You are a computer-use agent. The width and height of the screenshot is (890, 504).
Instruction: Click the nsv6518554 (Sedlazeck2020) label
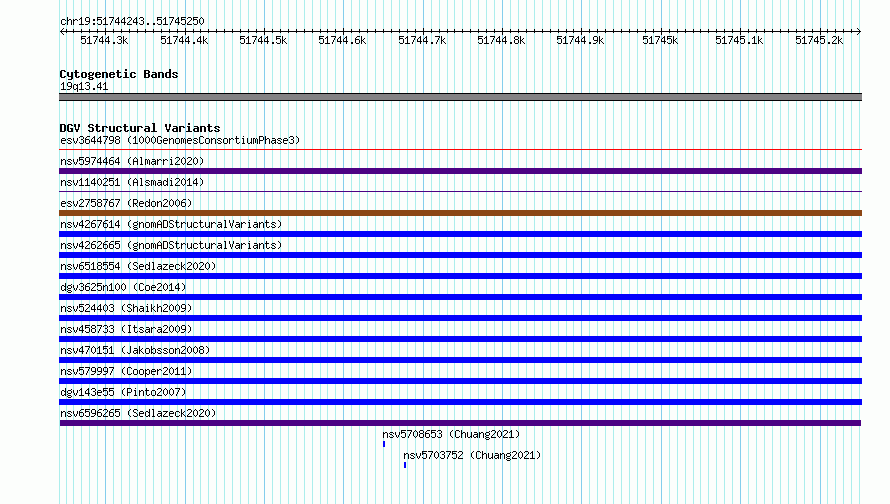click(x=138, y=266)
